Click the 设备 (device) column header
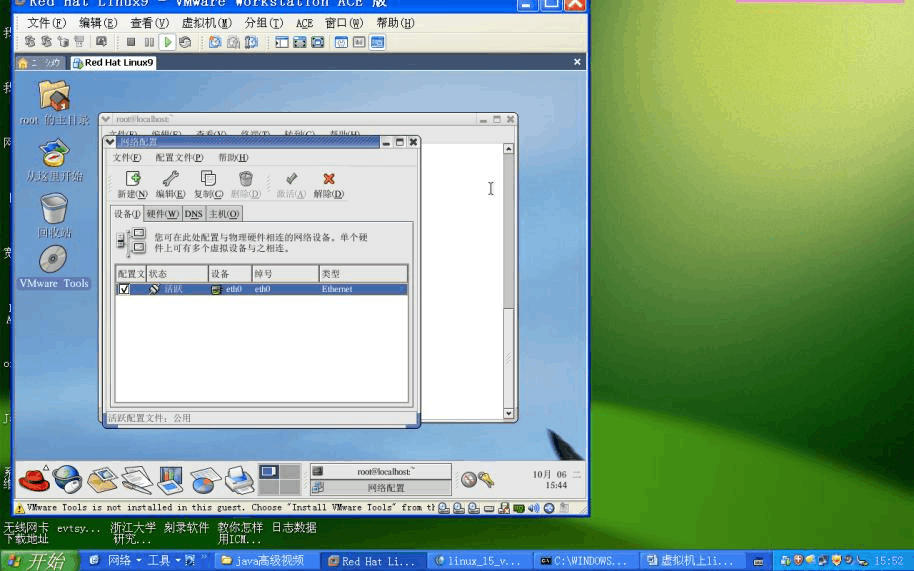The width and height of the screenshot is (914, 571). pos(230,274)
